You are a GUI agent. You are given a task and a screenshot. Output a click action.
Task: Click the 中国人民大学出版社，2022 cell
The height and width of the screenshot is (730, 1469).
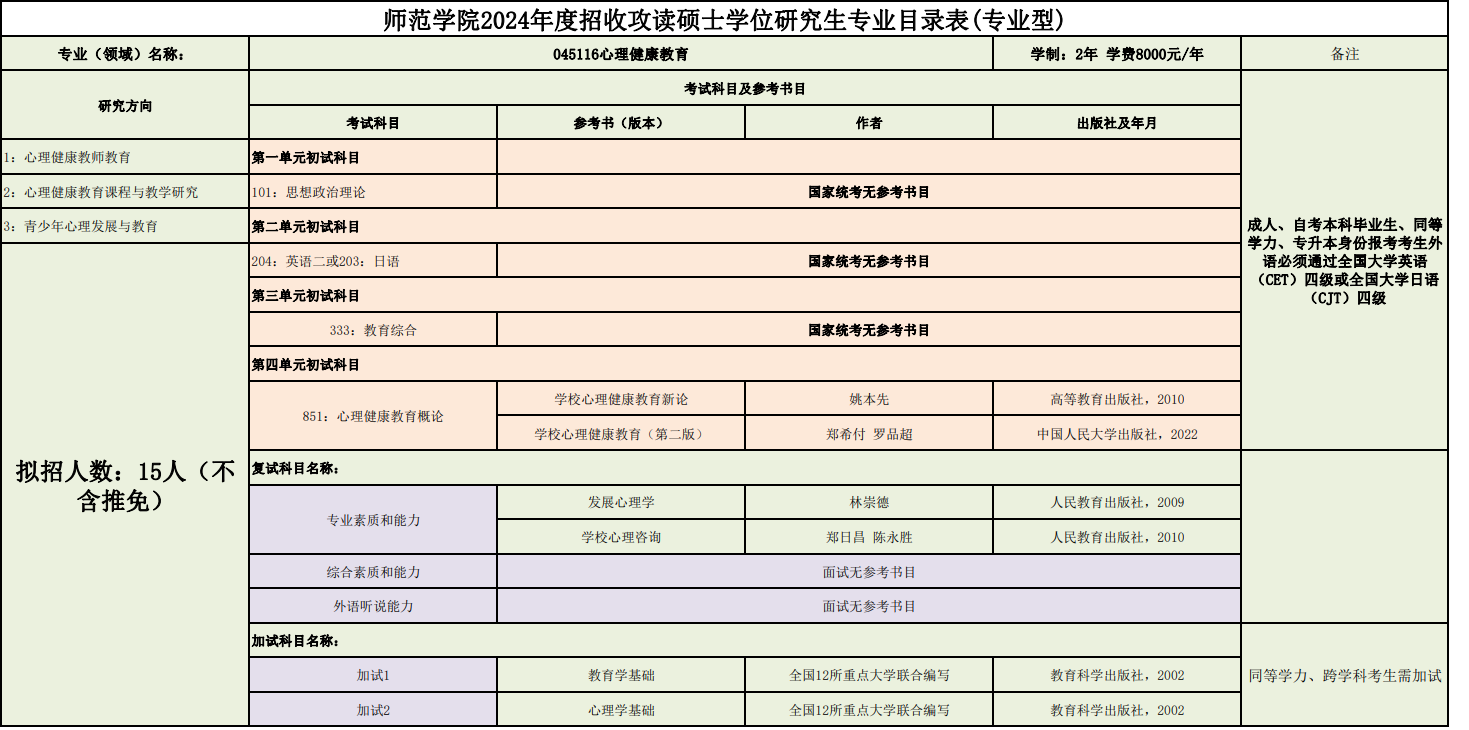(1117, 434)
